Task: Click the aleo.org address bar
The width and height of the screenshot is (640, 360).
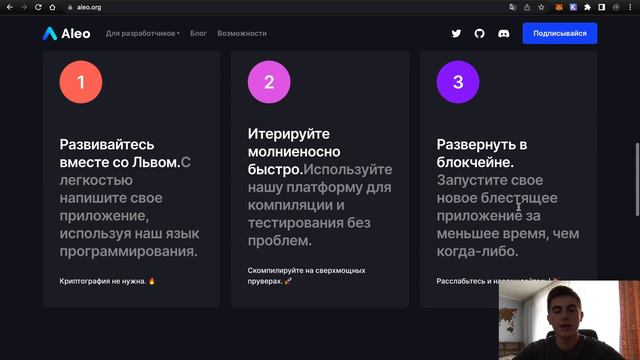Action: [x=286, y=7]
